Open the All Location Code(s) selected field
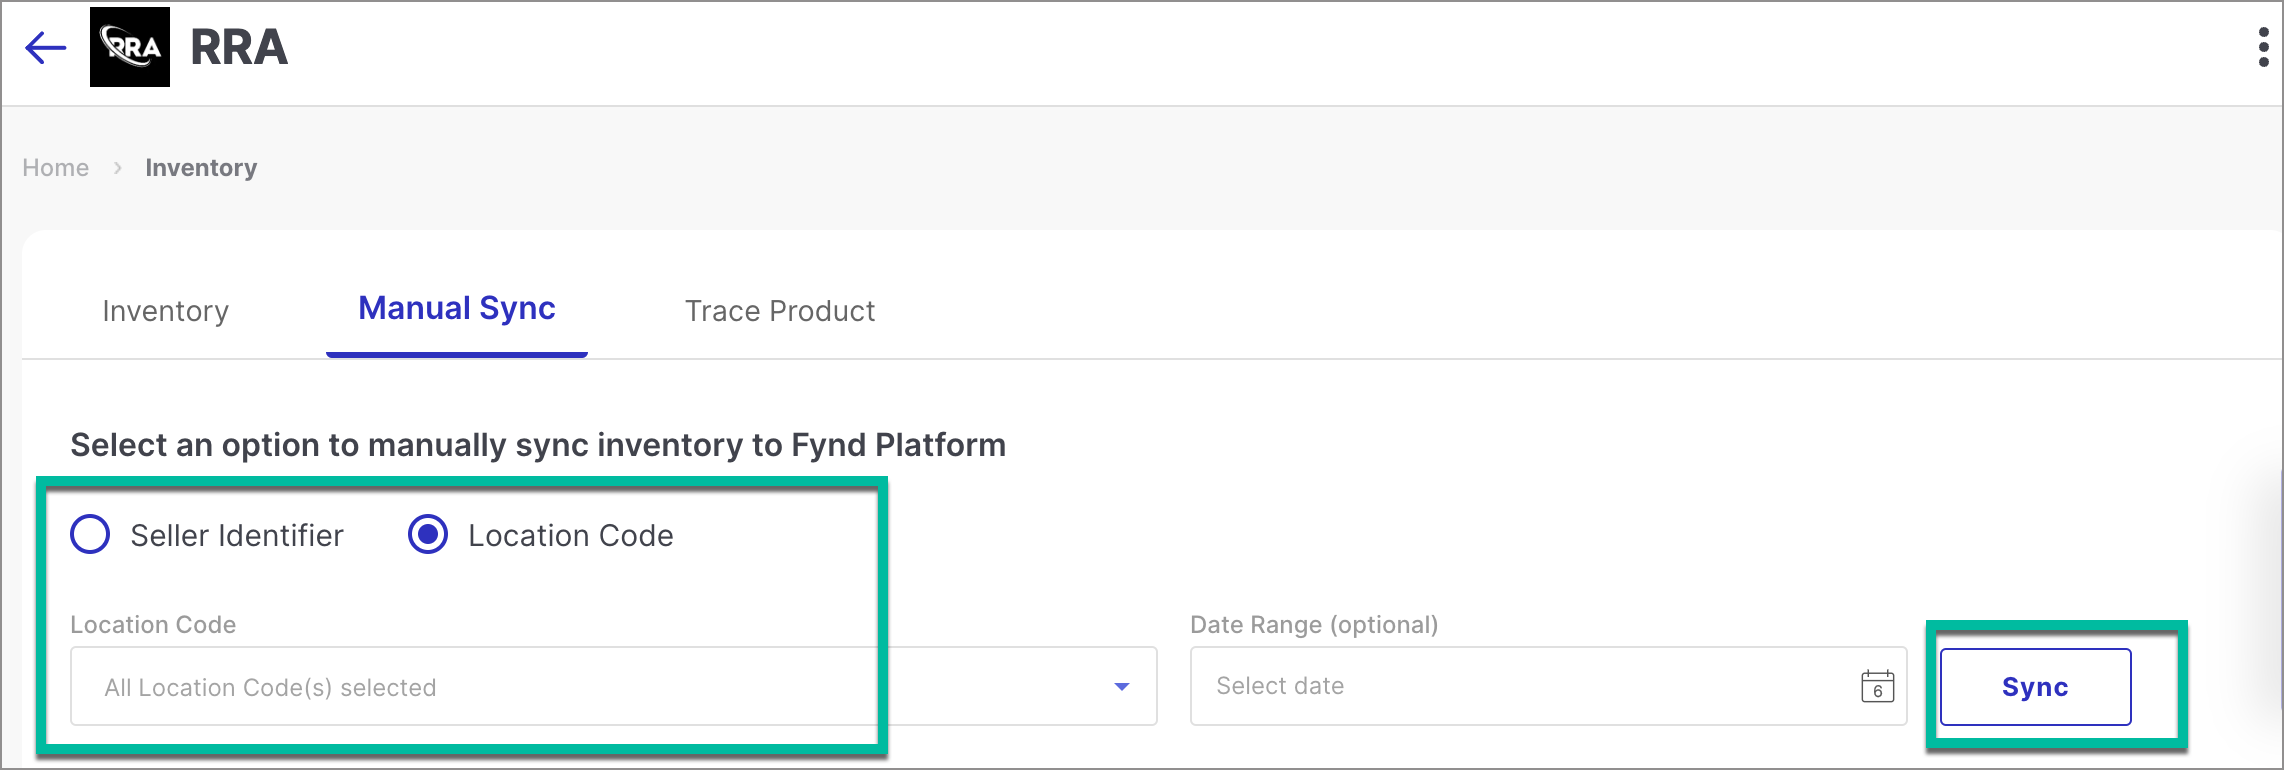2284x770 pixels. coord(613,686)
